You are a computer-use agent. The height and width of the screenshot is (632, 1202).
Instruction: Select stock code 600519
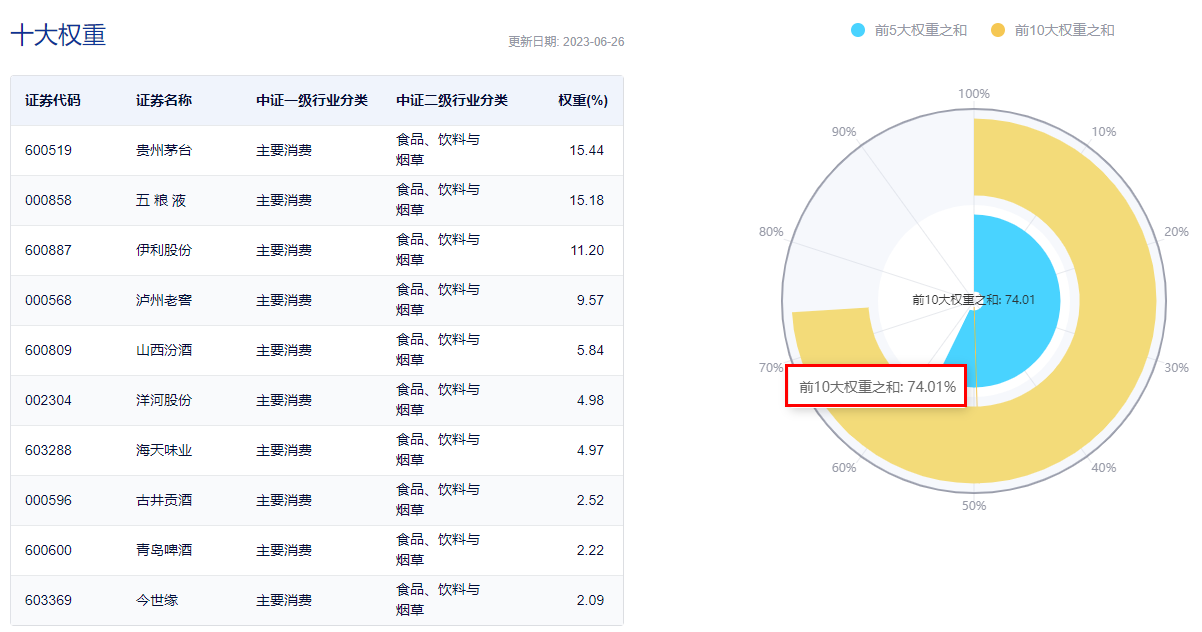click(49, 151)
